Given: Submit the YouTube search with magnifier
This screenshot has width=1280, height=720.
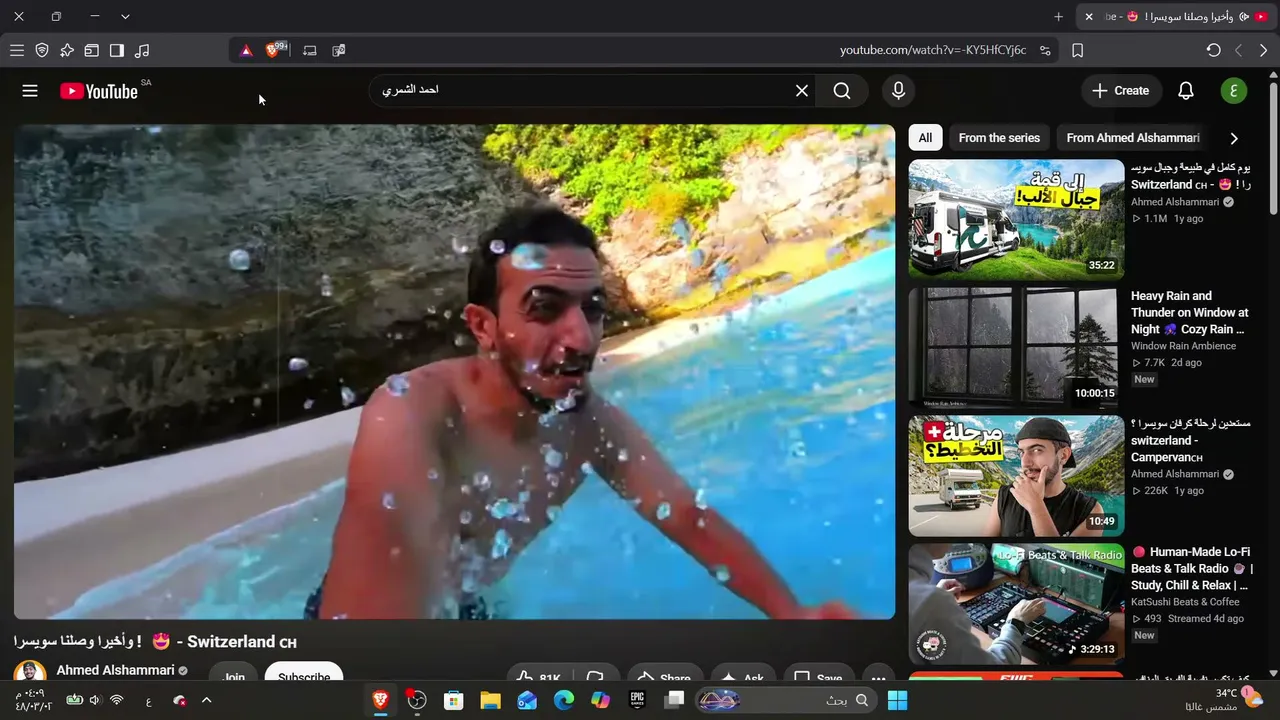Looking at the screenshot, I should [842, 91].
